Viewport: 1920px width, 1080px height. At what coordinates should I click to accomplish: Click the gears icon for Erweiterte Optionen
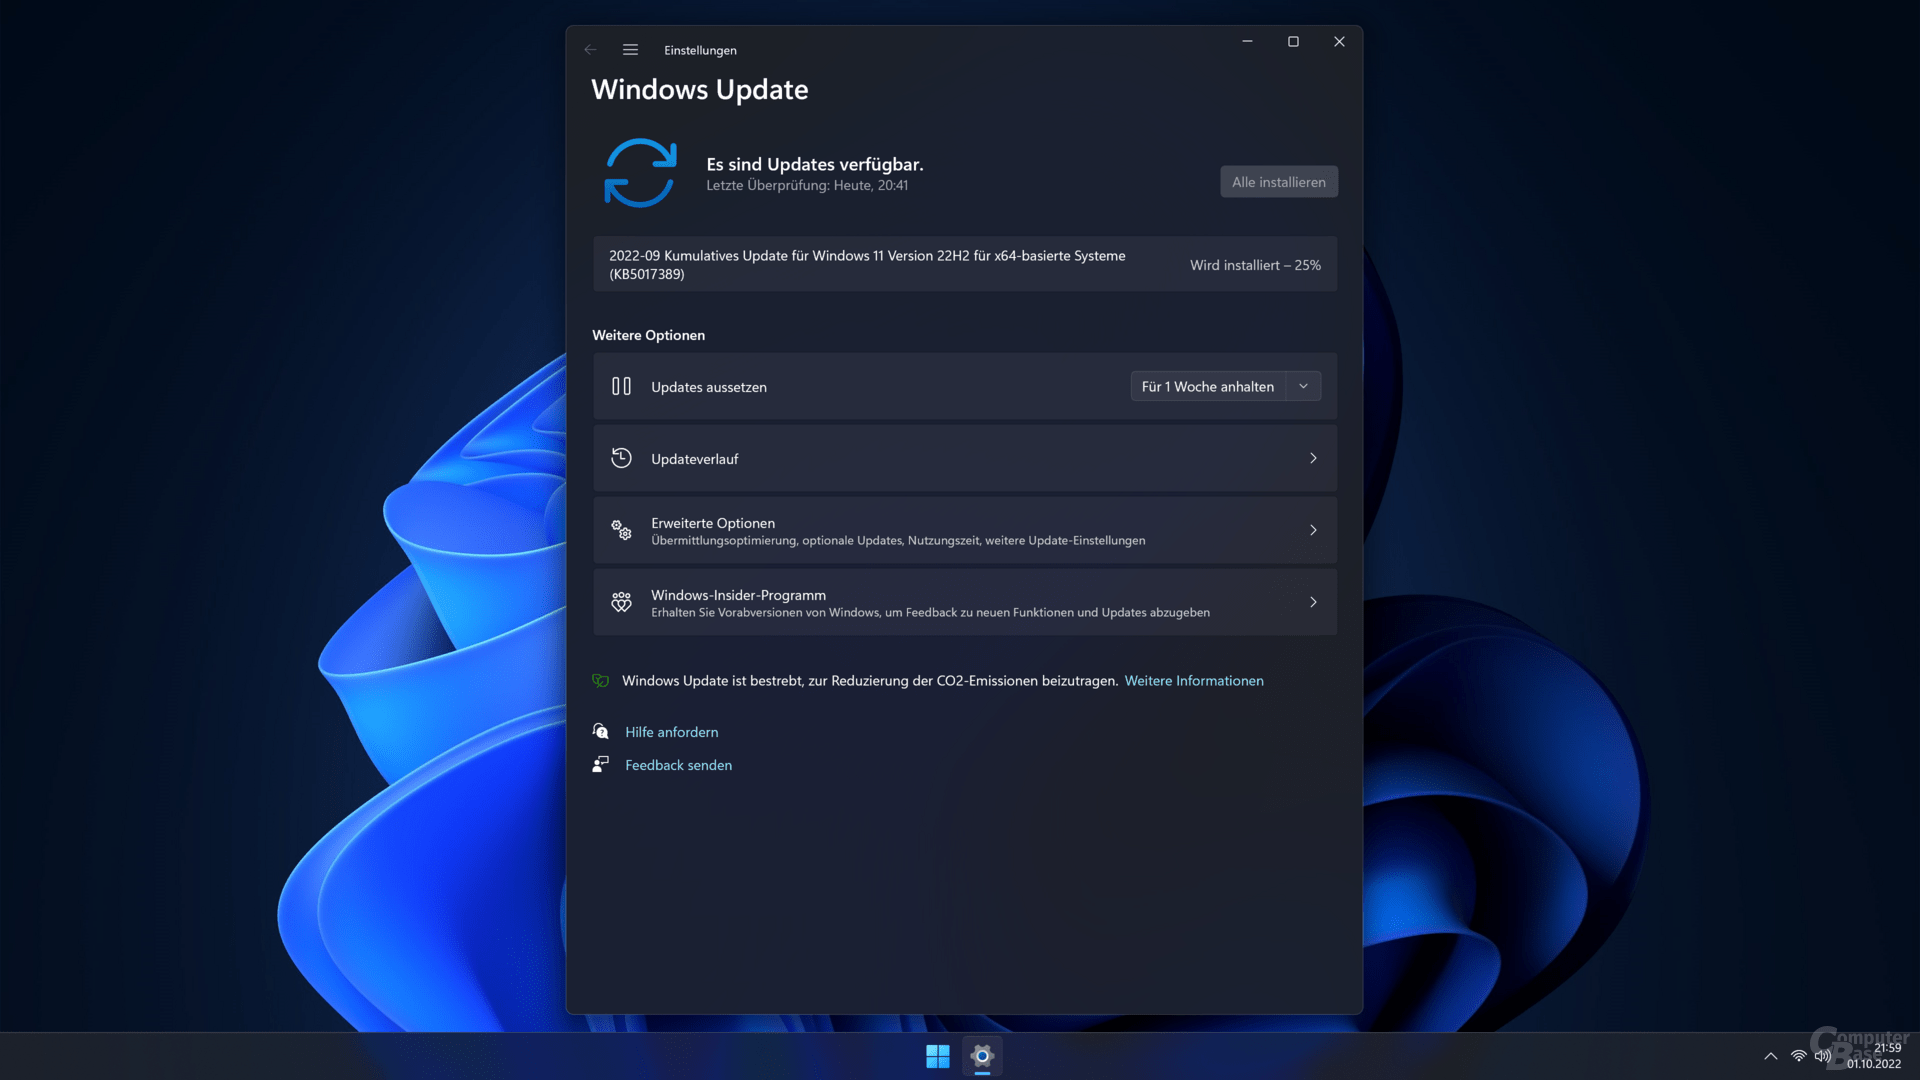click(621, 530)
